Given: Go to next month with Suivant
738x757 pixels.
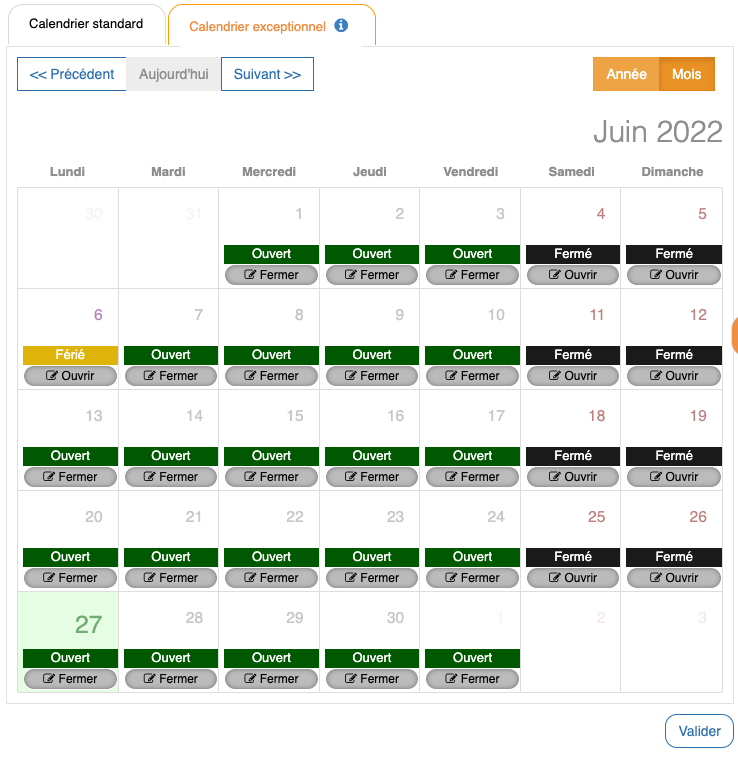Looking at the screenshot, I should [x=267, y=74].
